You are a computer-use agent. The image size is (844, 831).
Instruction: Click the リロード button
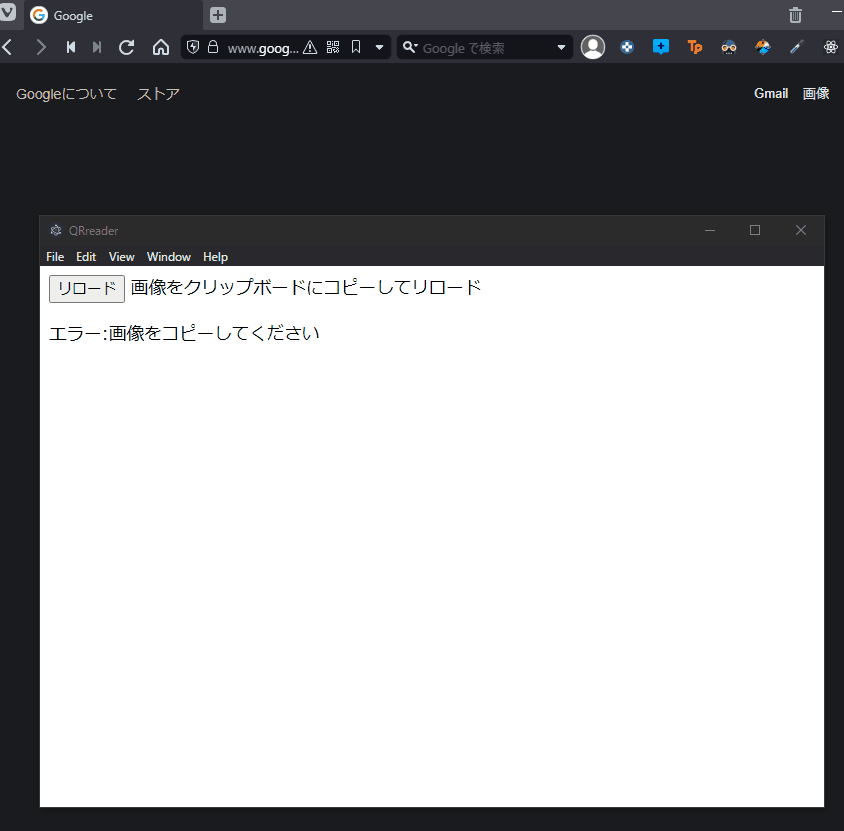click(x=87, y=288)
